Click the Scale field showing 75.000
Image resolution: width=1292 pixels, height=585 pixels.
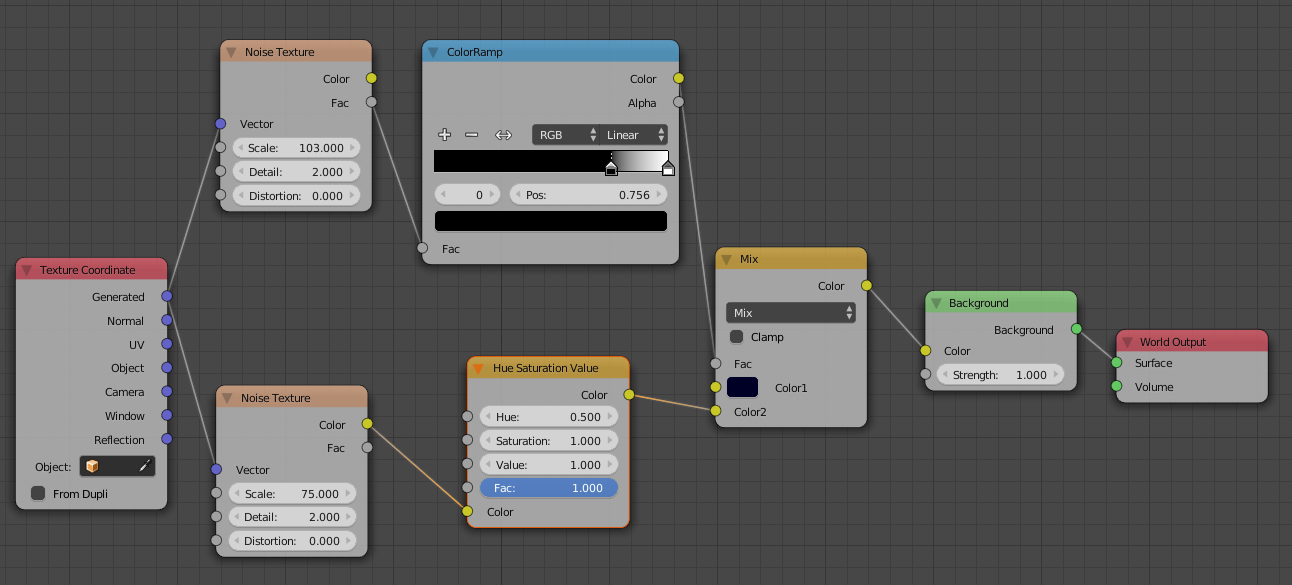(292, 494)
